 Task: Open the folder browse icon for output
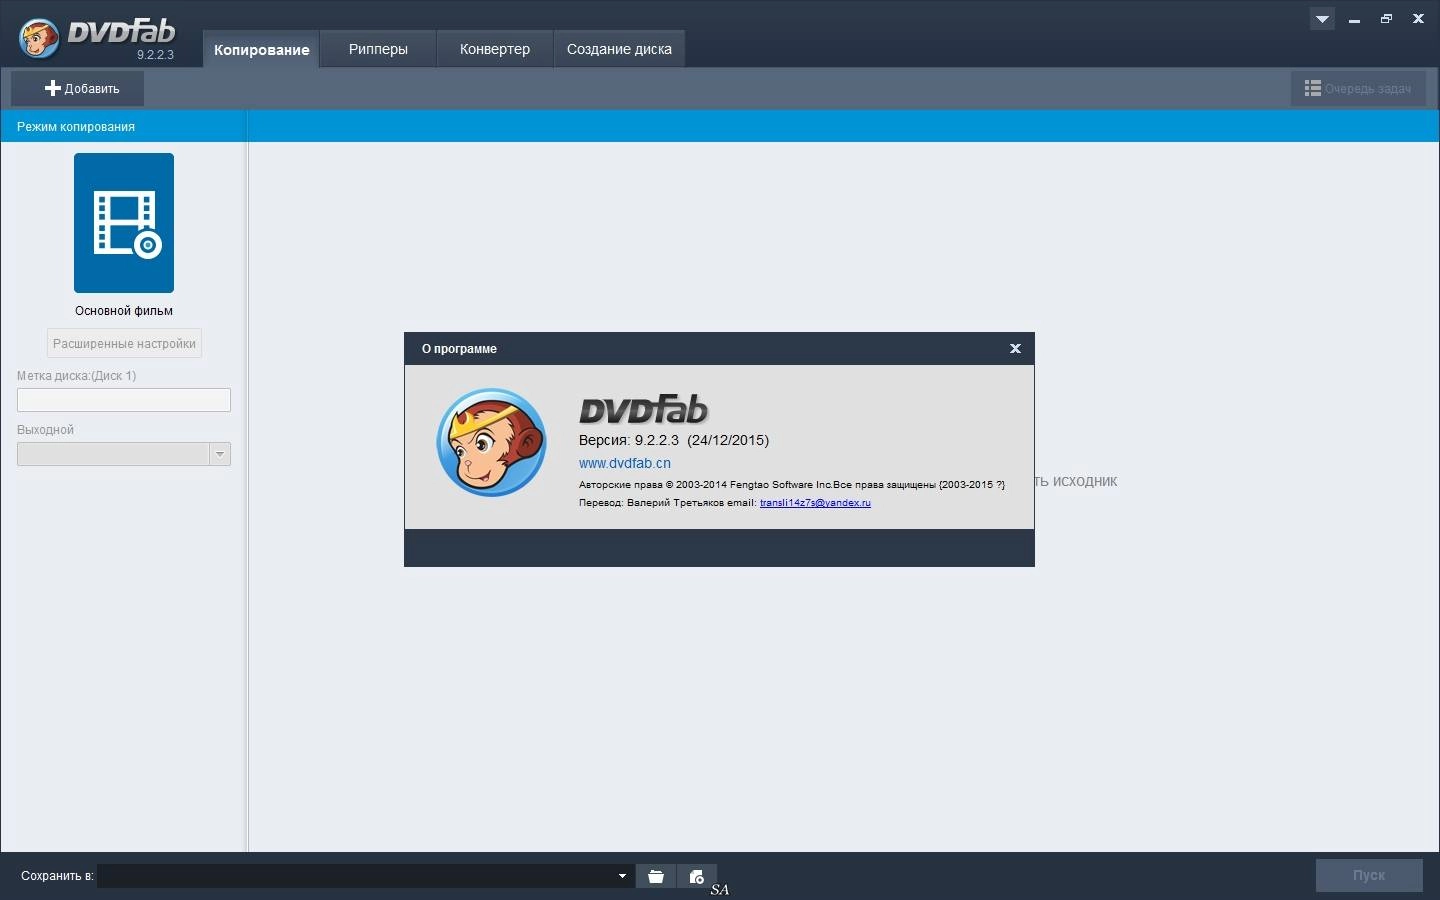(x=656, y=876)
